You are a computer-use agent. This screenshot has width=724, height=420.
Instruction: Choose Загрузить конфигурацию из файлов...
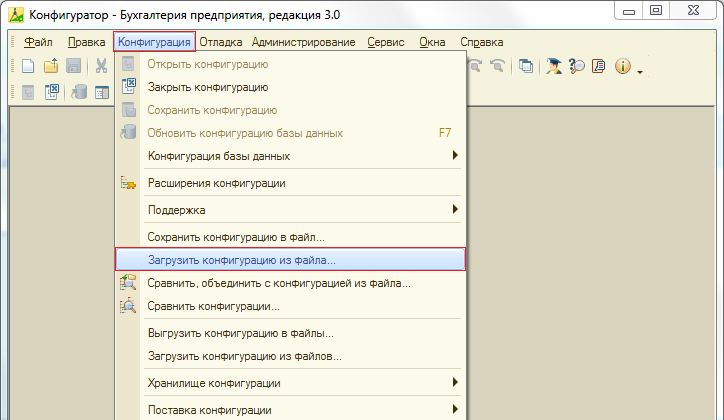pyautogui.click(x=290, y=356)
